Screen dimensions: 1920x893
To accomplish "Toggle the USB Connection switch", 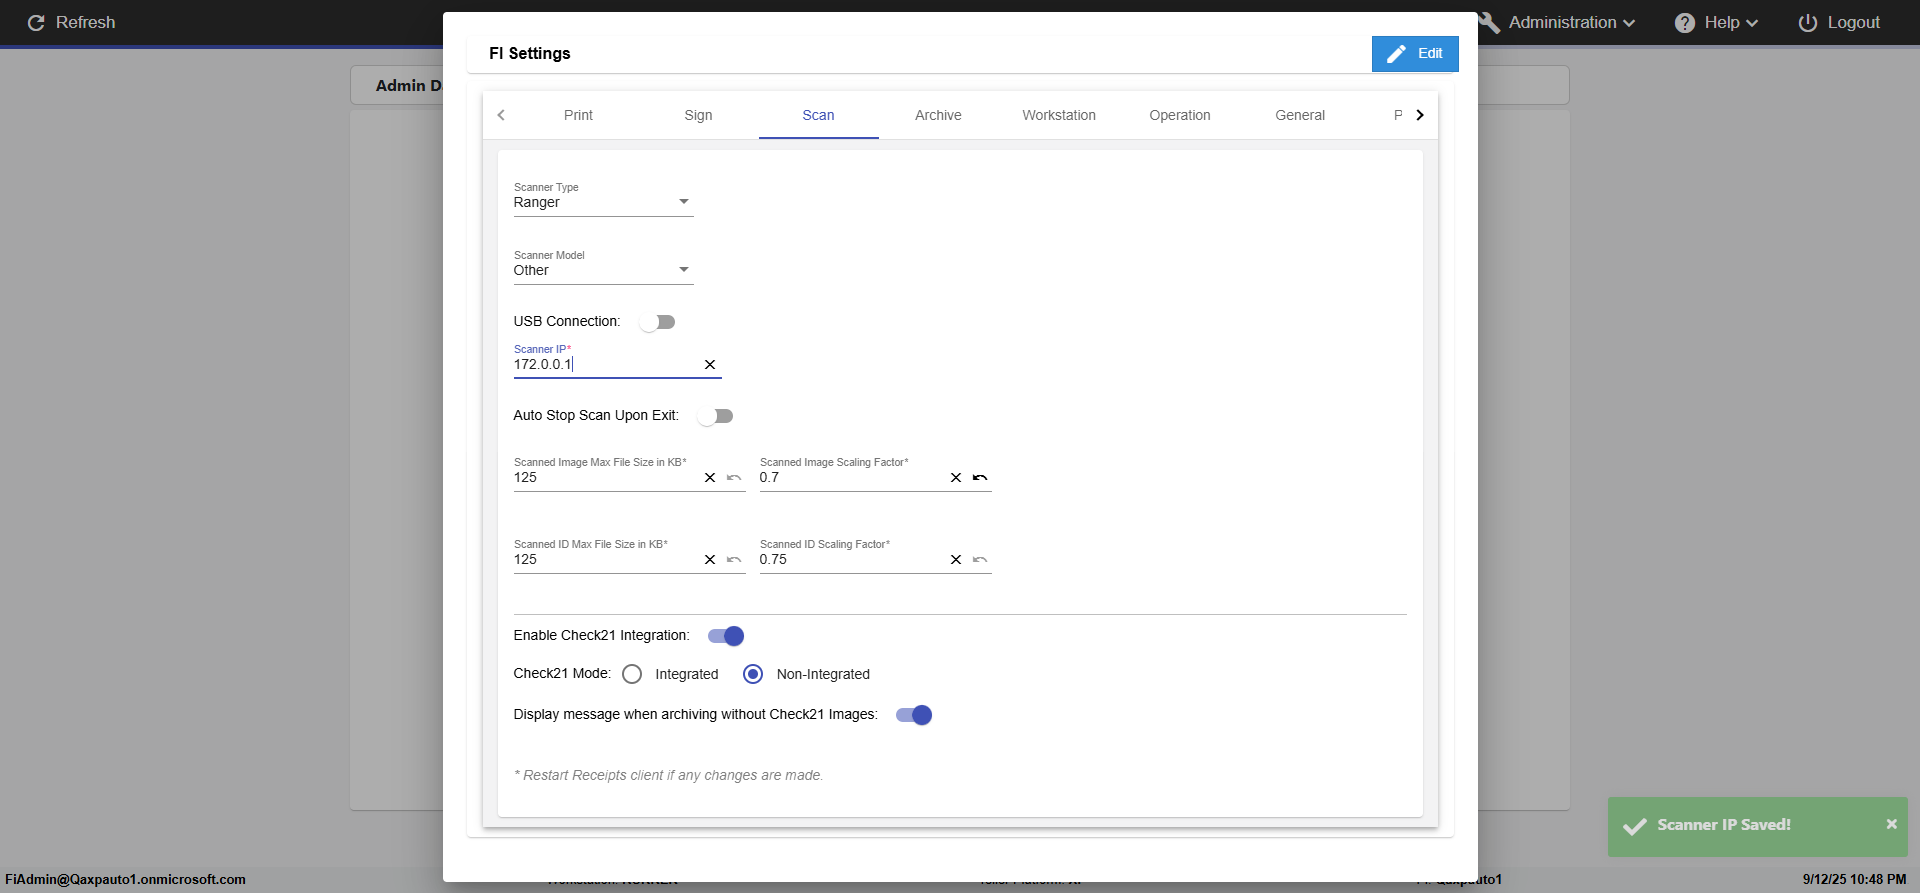I will pos(658,322).
